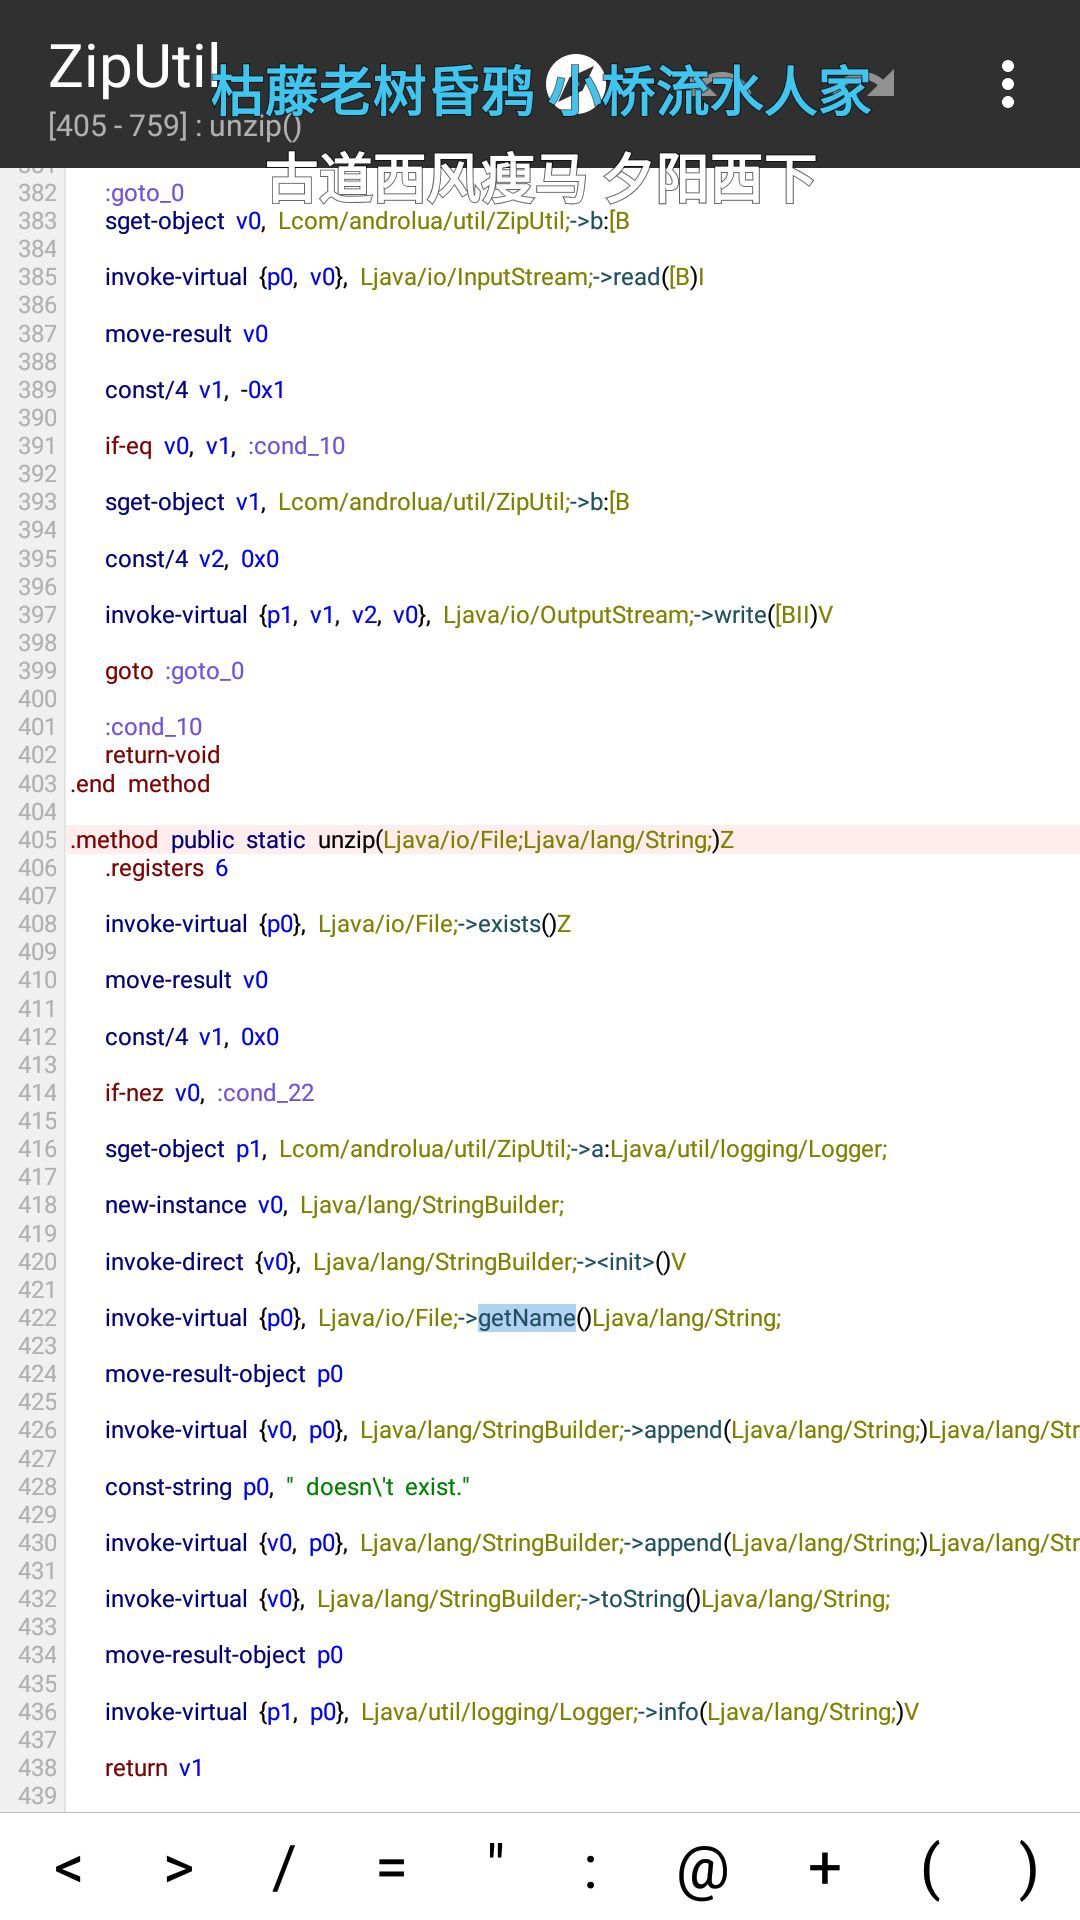This screenshot has width=1080, height=1920.
Task: Tap the 'return-void' instruction
Action: coord(162,755)
